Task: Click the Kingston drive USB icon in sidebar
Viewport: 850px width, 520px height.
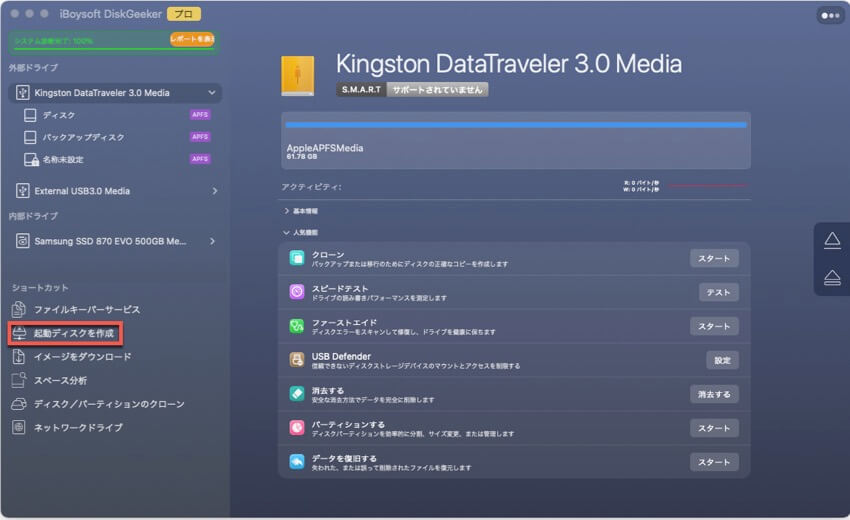Action: pos(22,93)
